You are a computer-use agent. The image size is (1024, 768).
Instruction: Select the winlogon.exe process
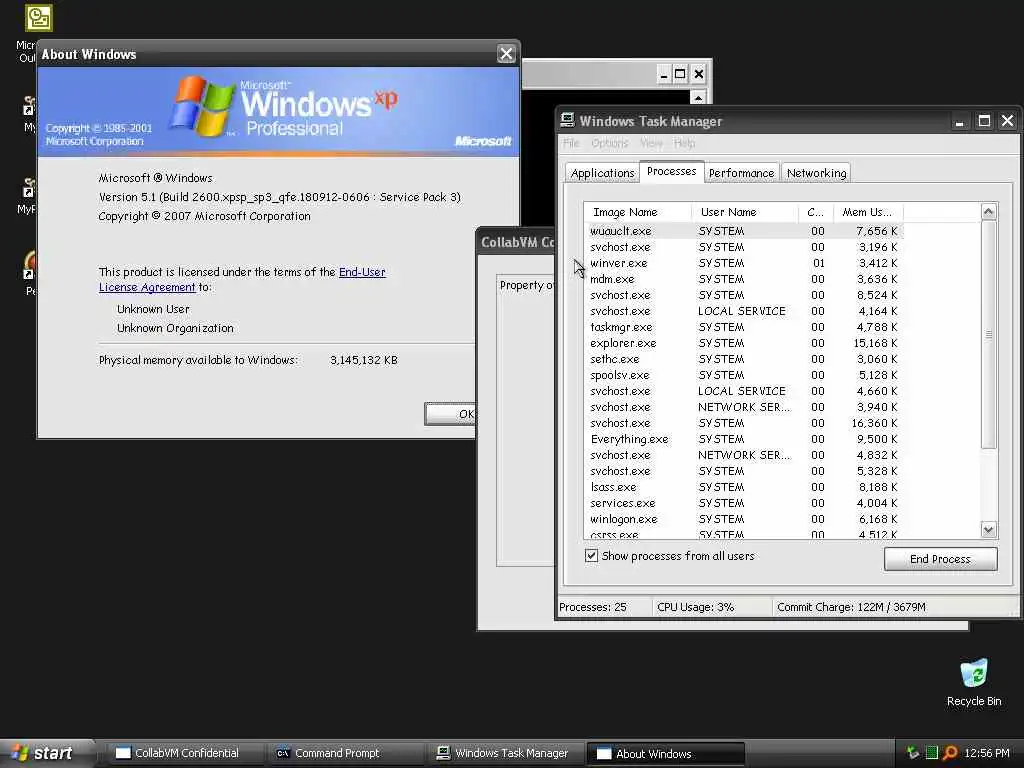pos(744,519)
